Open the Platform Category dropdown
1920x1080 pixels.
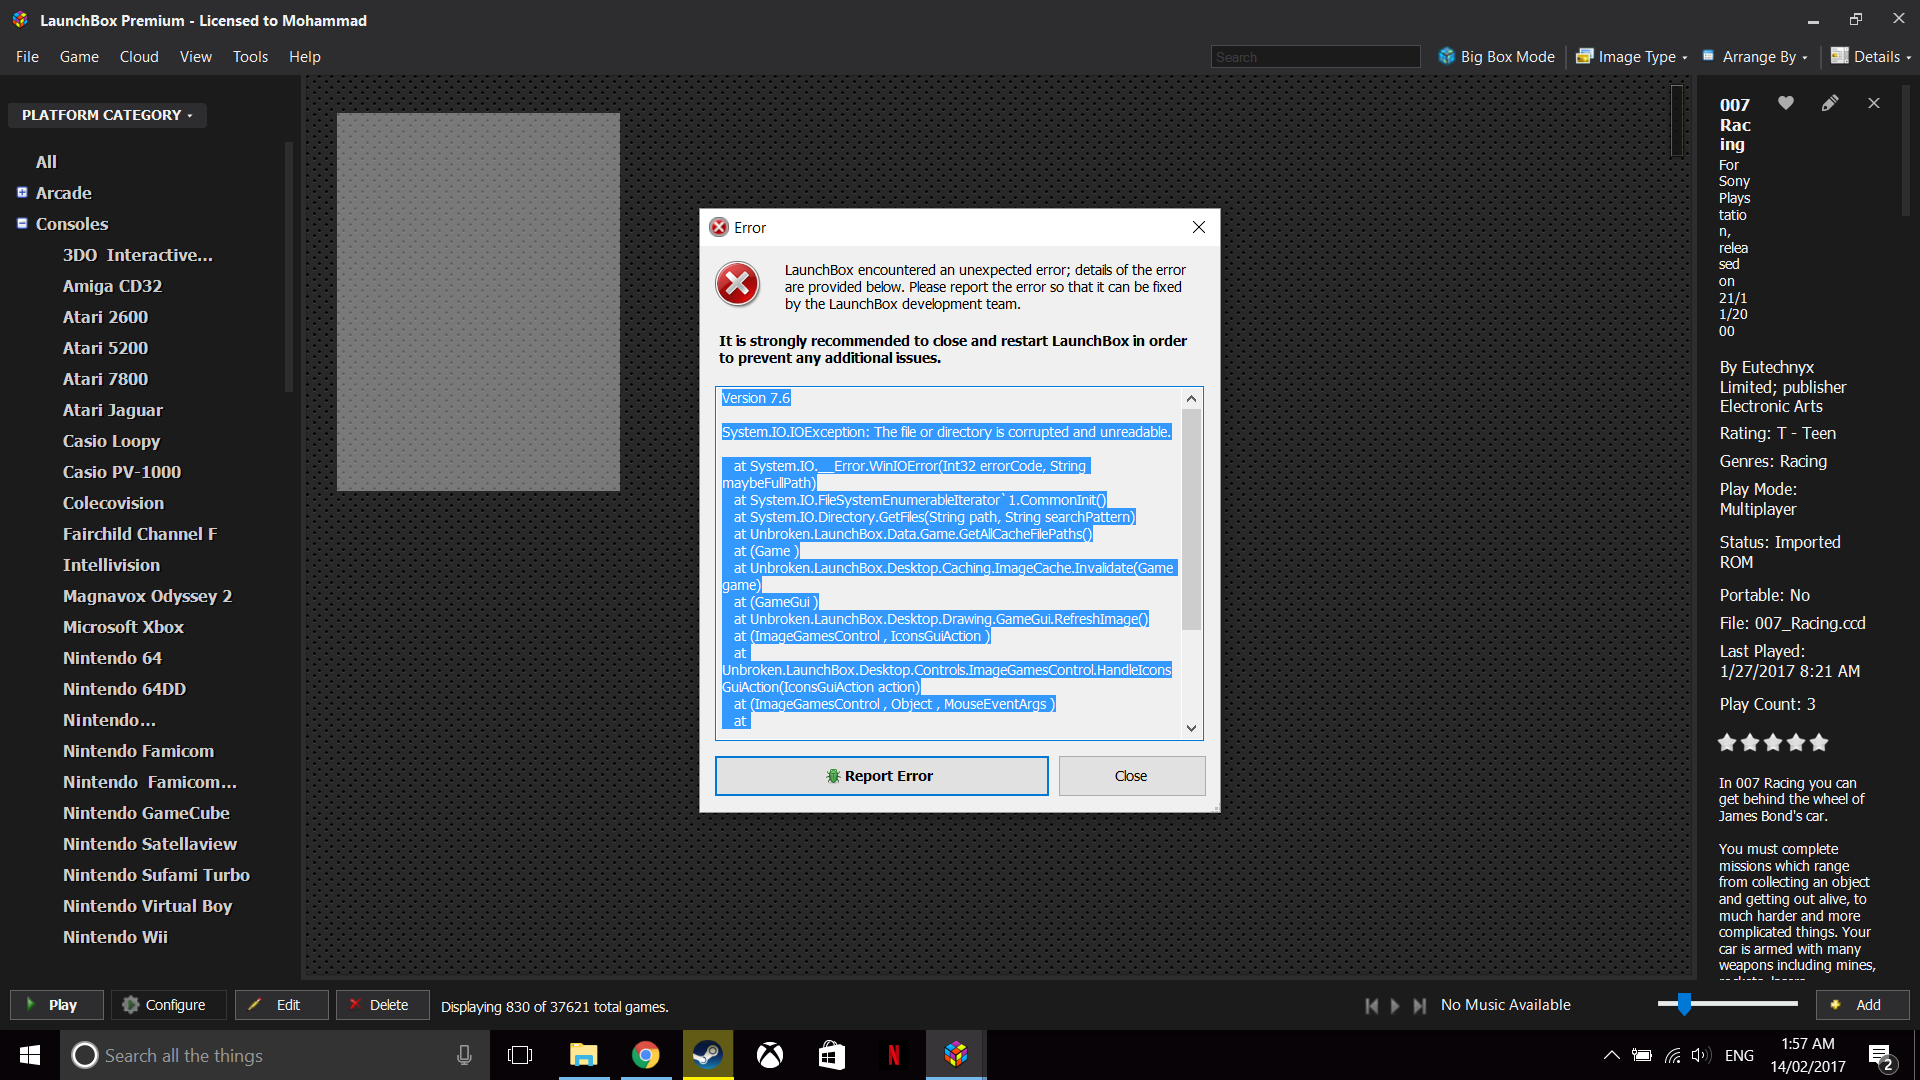point(107,115)
